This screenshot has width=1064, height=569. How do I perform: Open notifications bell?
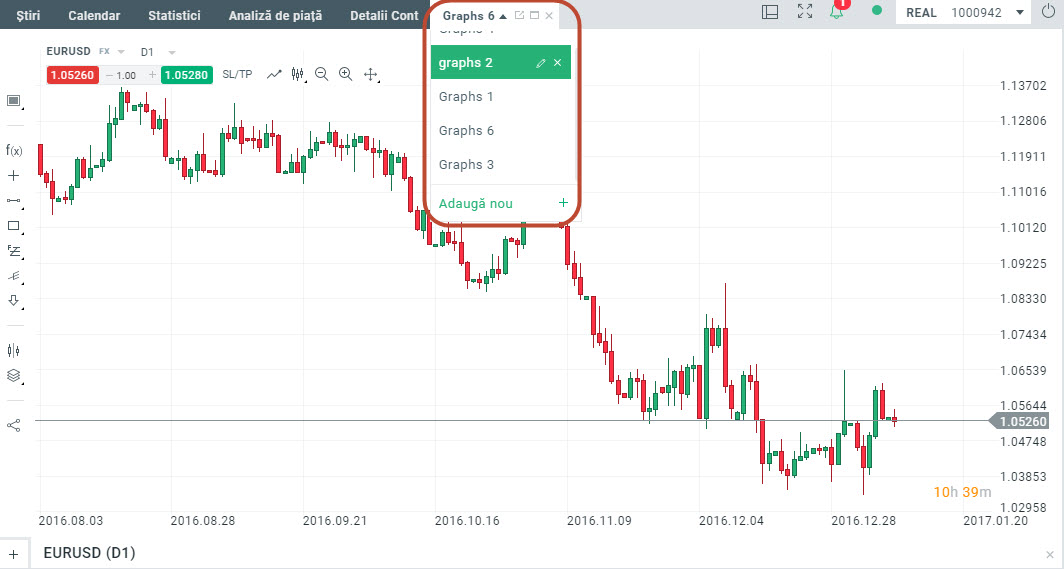tap(837, 11)
